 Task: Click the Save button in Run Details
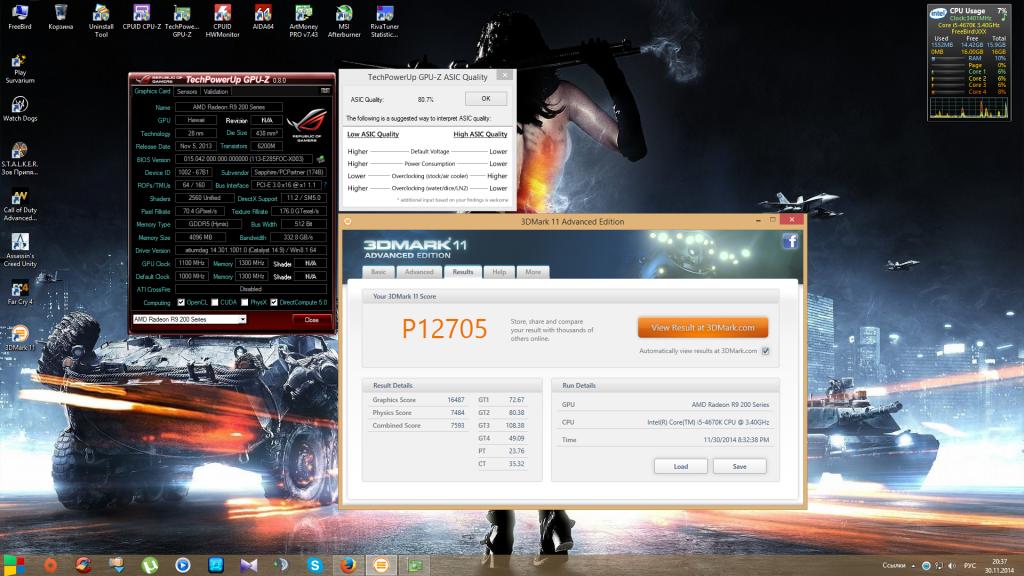click(739, 466)
